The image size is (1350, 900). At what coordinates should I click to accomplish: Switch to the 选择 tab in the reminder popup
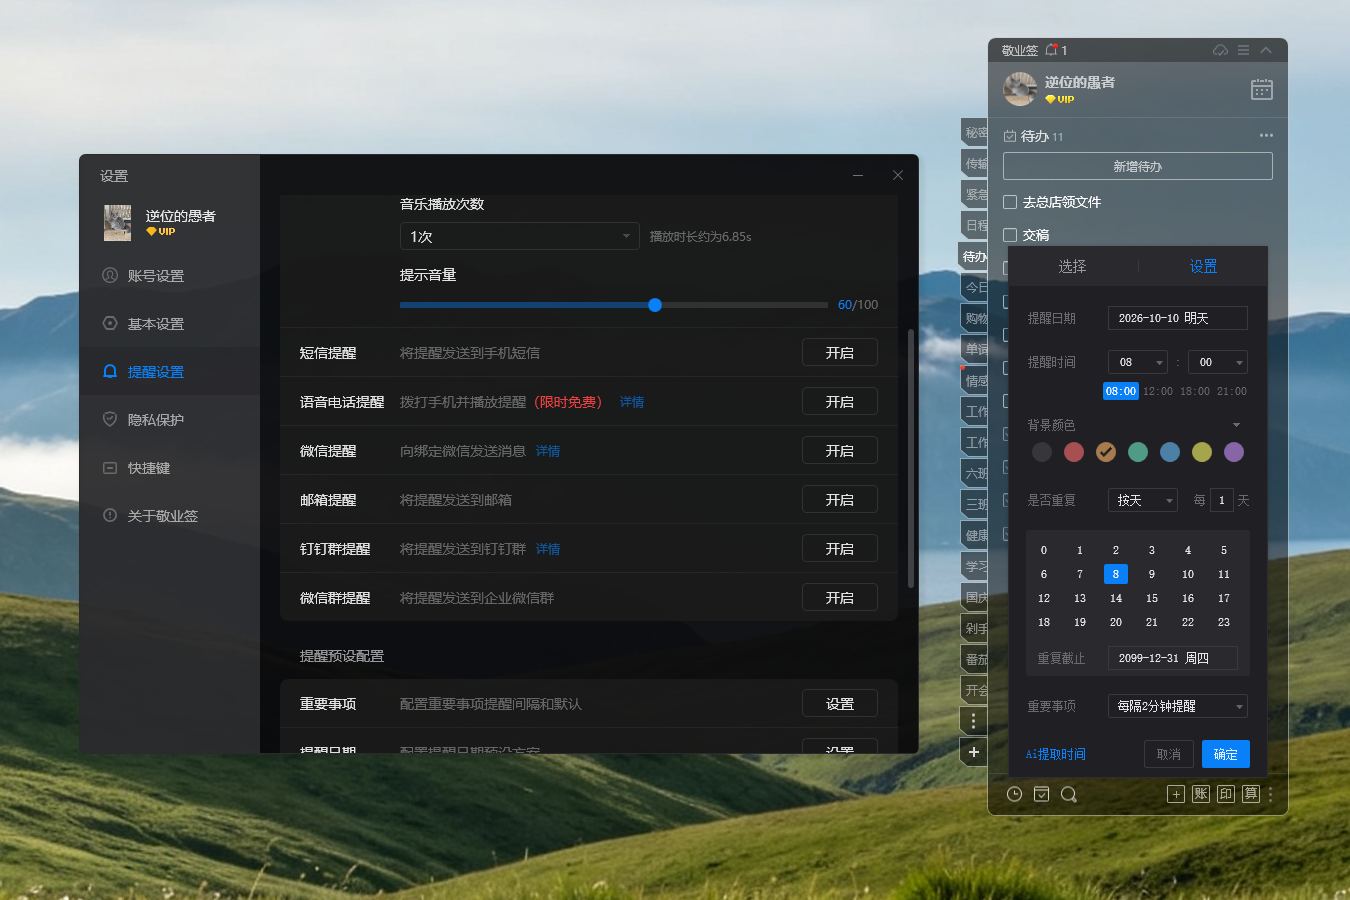[1072, 266]
